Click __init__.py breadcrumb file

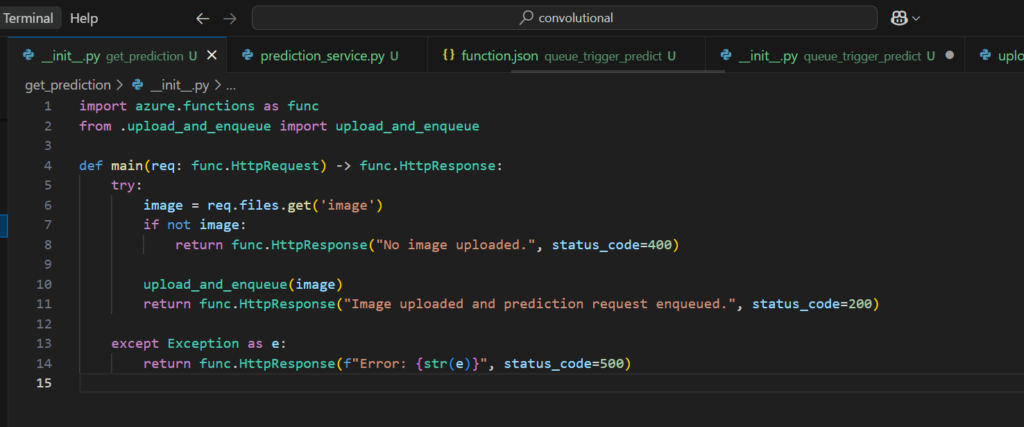coord(179,85)
